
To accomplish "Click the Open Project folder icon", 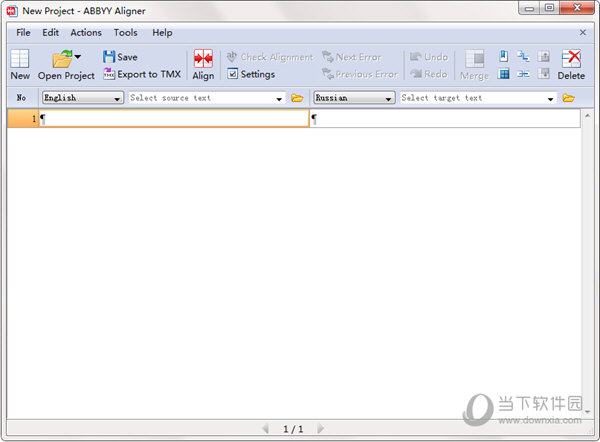I will click(x=62, y=59).
